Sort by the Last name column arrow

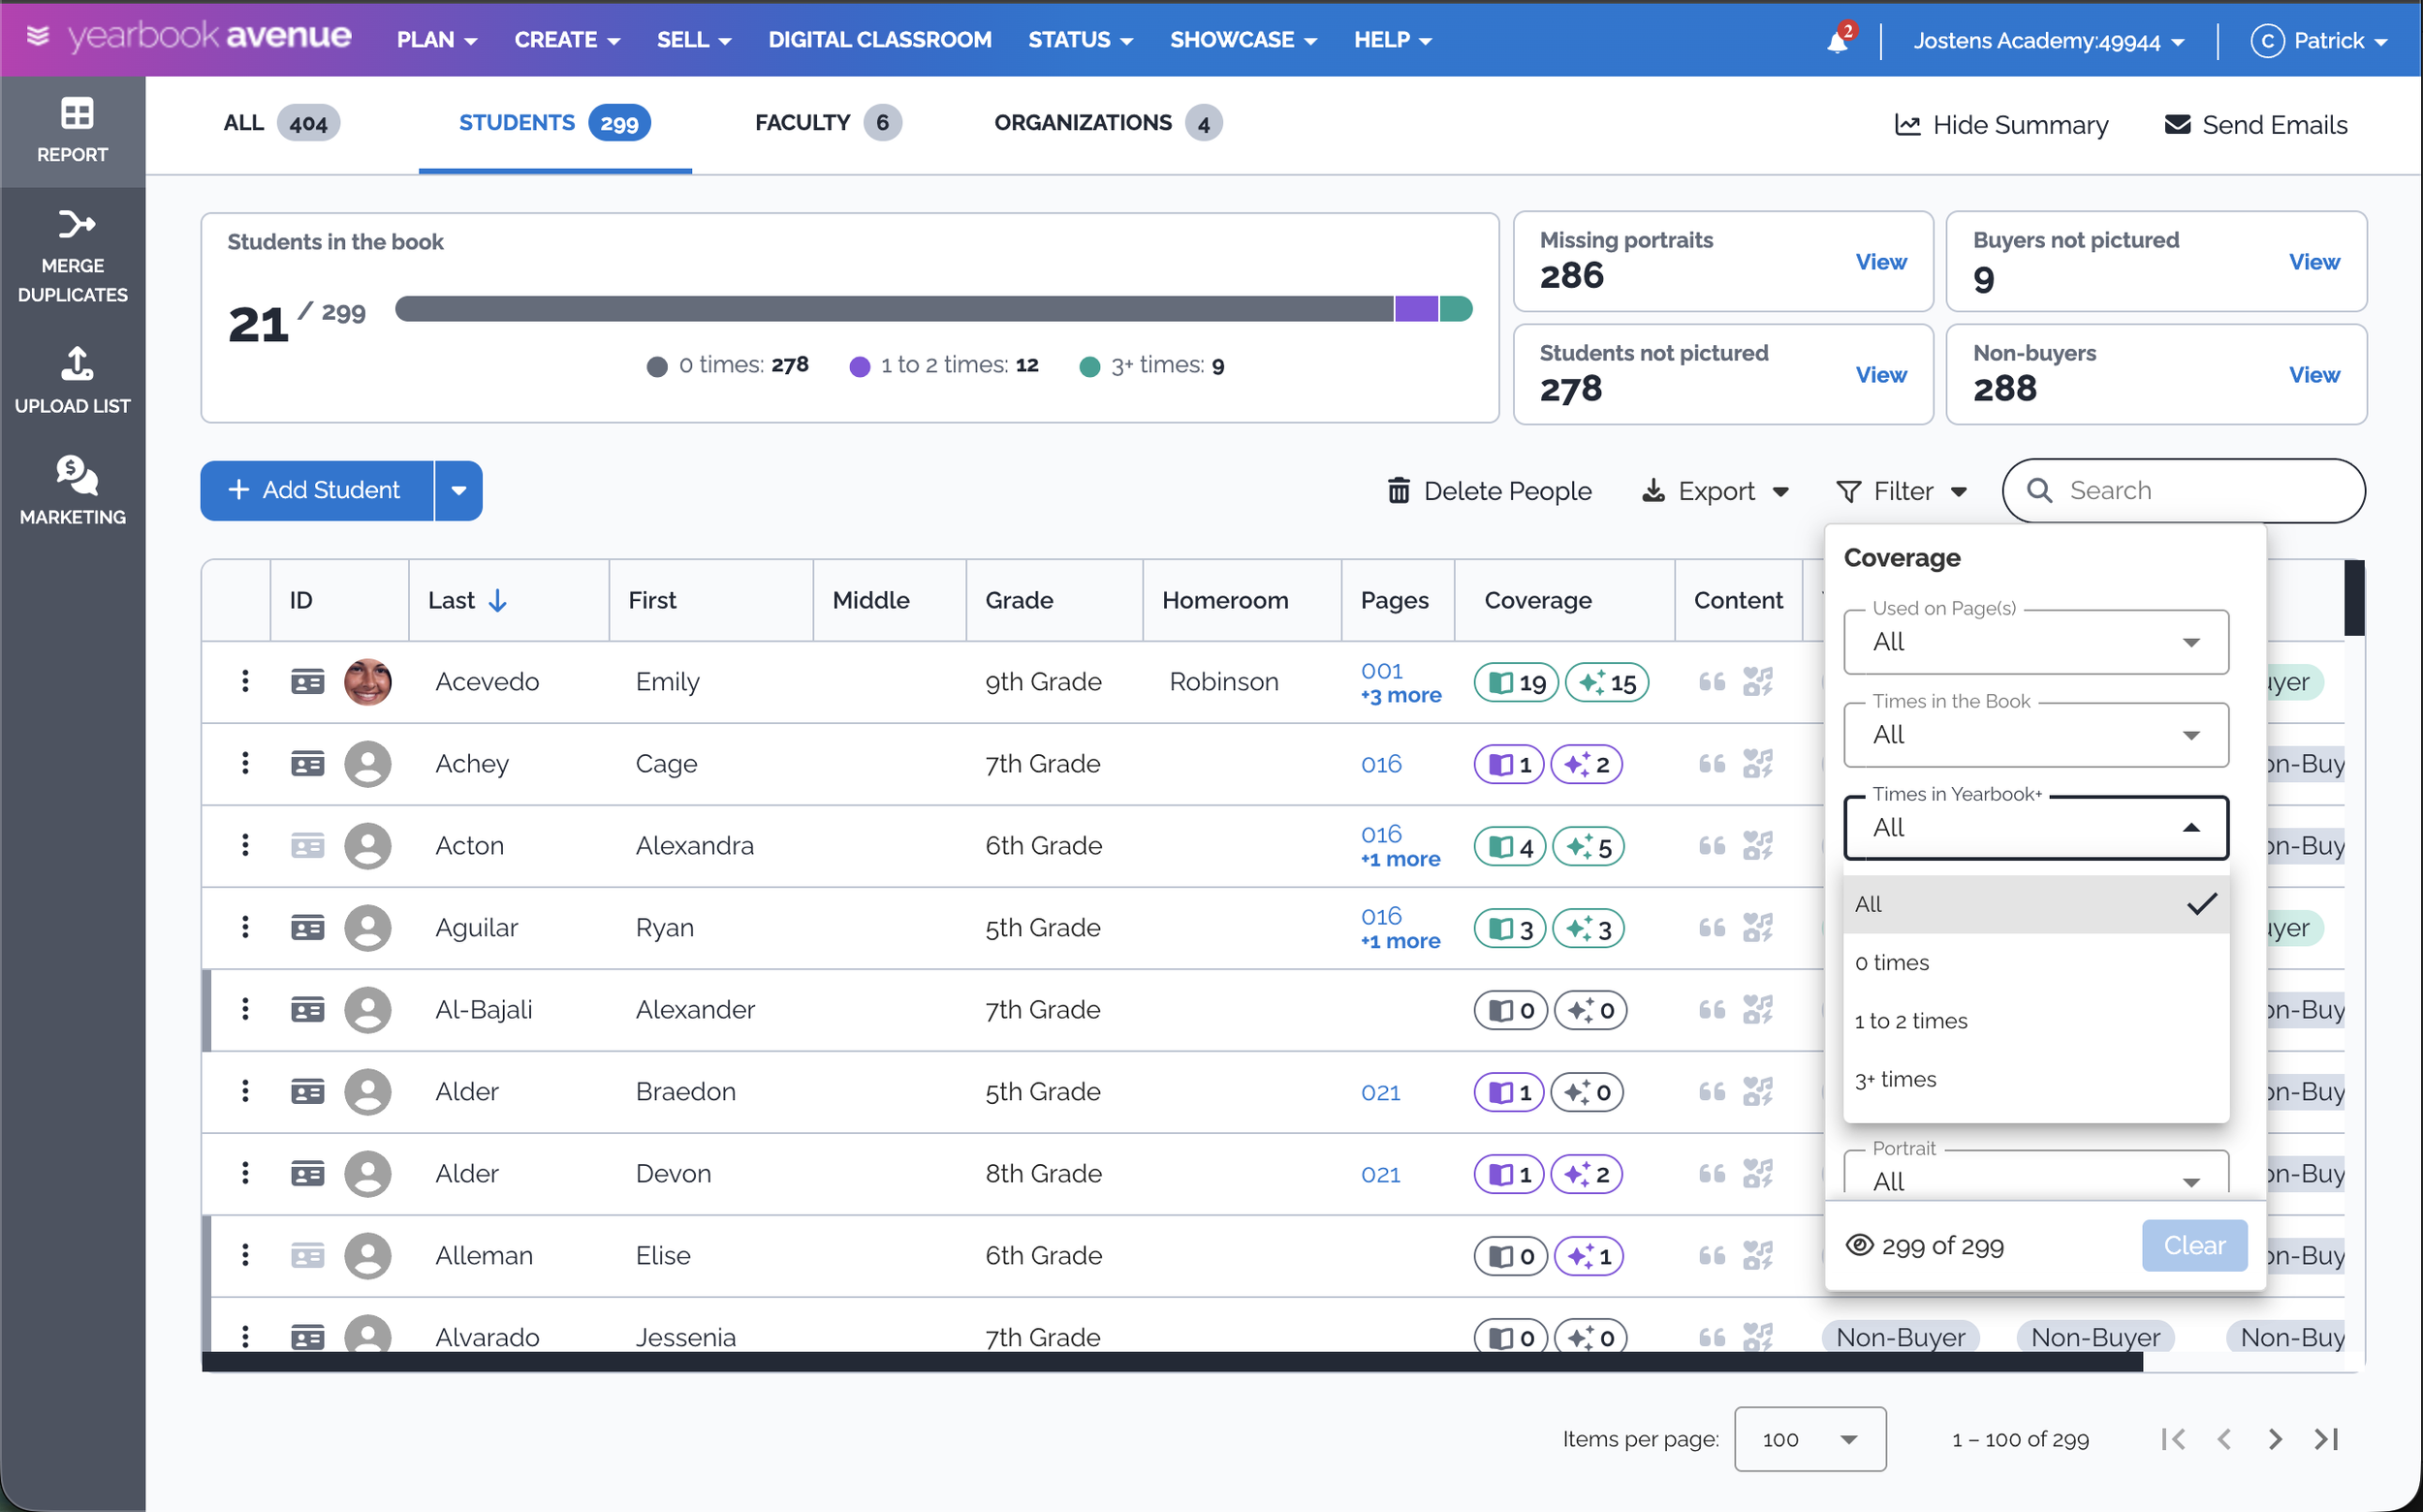point(497,601)
